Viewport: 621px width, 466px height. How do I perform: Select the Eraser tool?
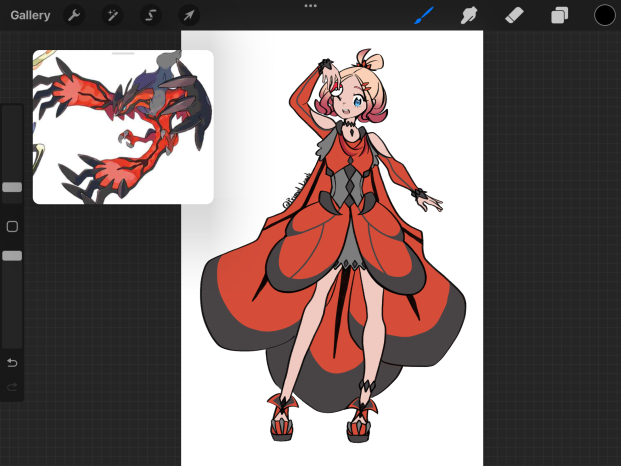pos(514,15)
